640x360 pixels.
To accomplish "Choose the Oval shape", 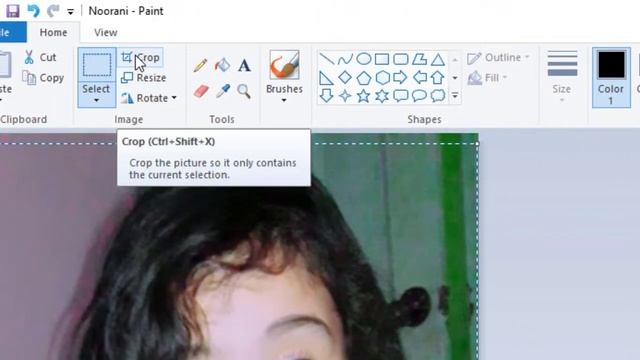I will click(x=363, y=59).
